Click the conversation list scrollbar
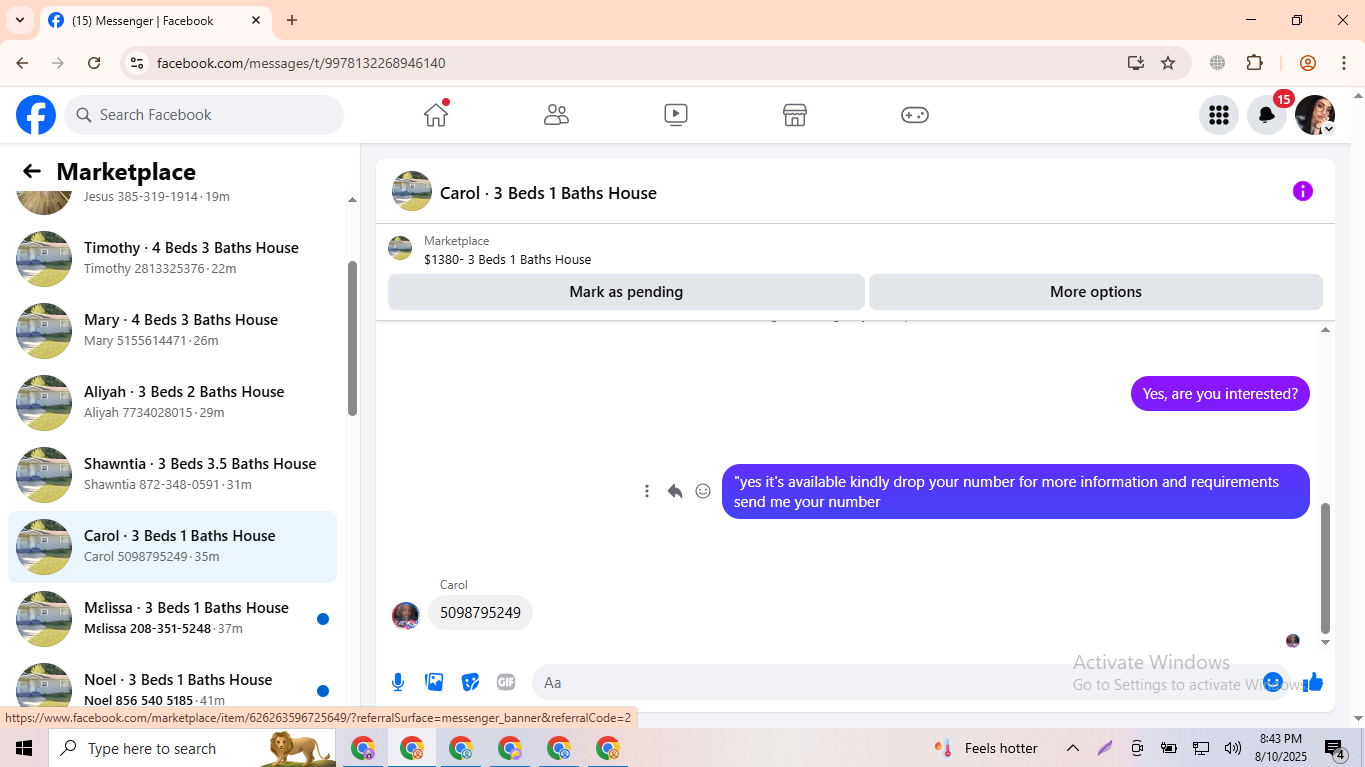 [352, 338]
